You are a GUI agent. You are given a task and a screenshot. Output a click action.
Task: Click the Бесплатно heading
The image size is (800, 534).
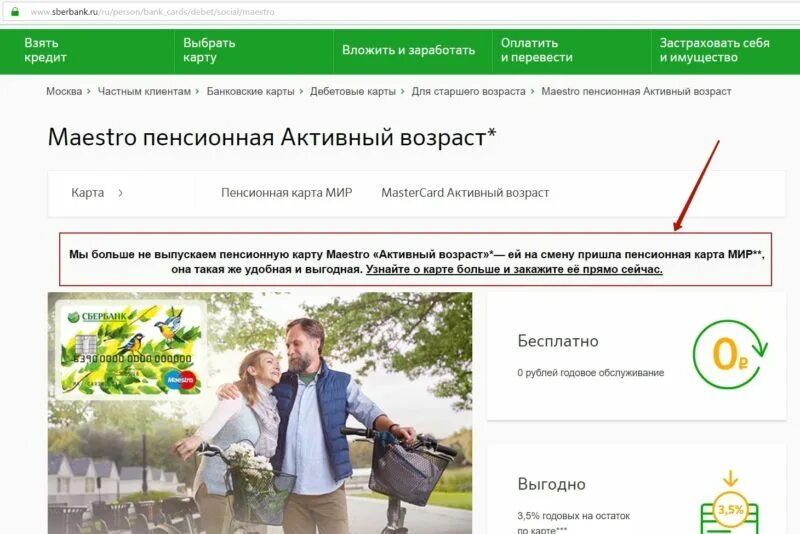[x=558, y=341]
